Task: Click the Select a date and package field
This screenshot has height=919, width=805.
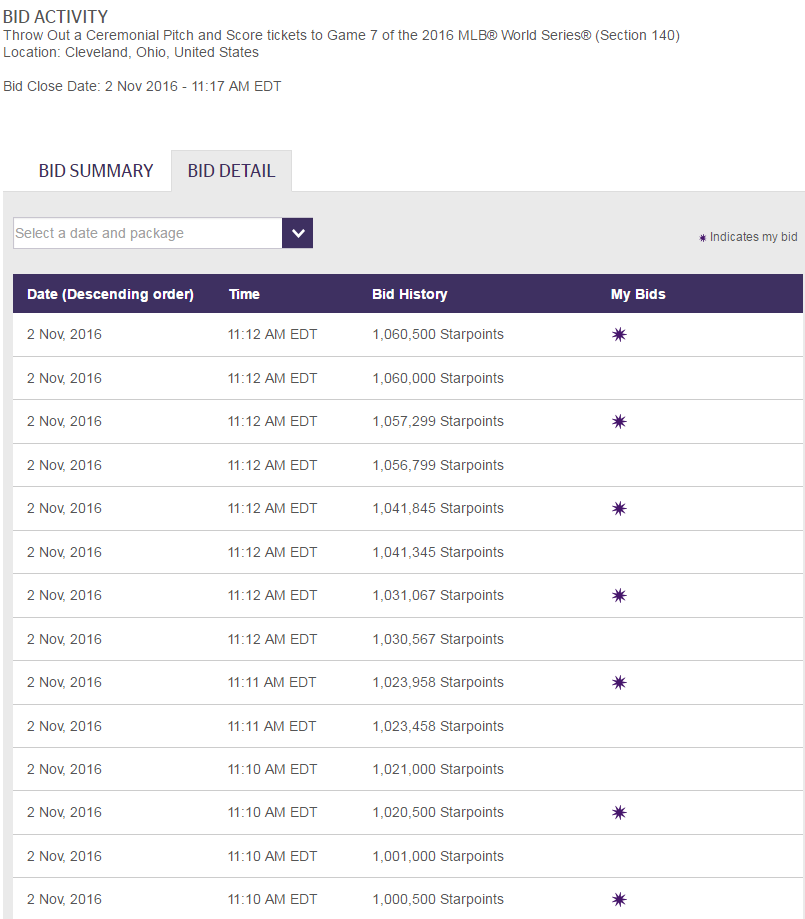Action: (148, 233)
